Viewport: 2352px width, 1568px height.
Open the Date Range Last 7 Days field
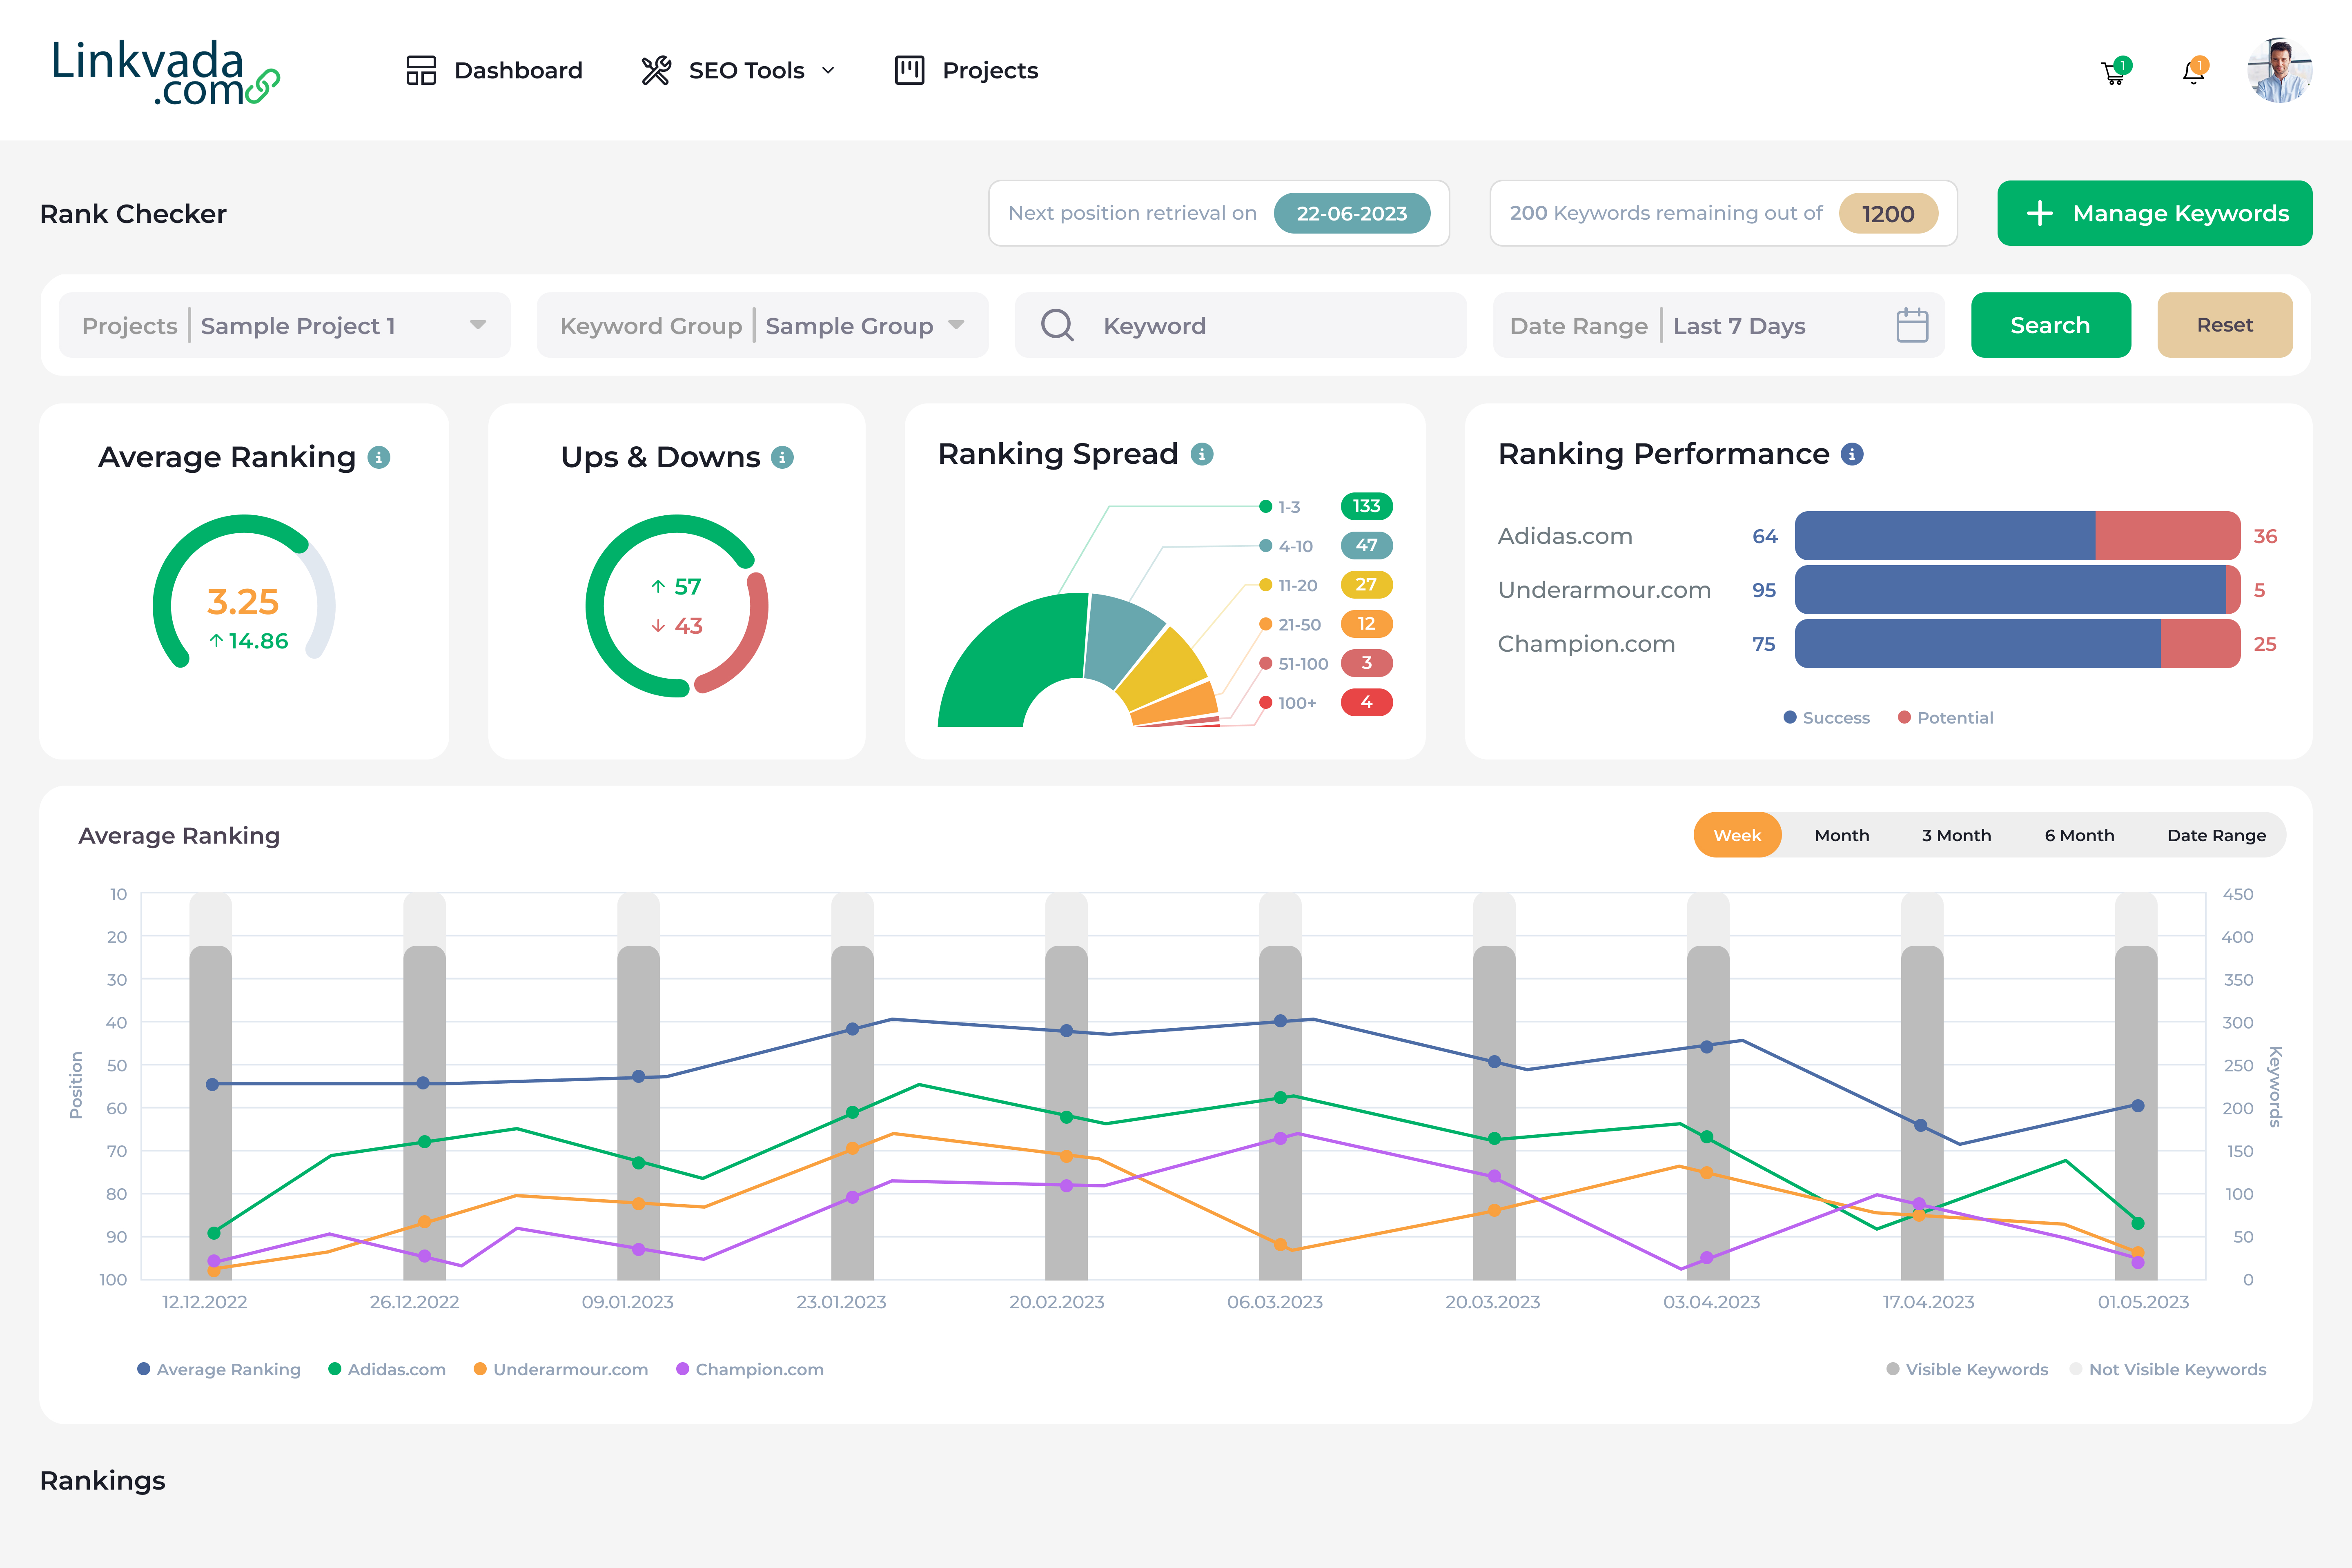(x=1719, y=325)
